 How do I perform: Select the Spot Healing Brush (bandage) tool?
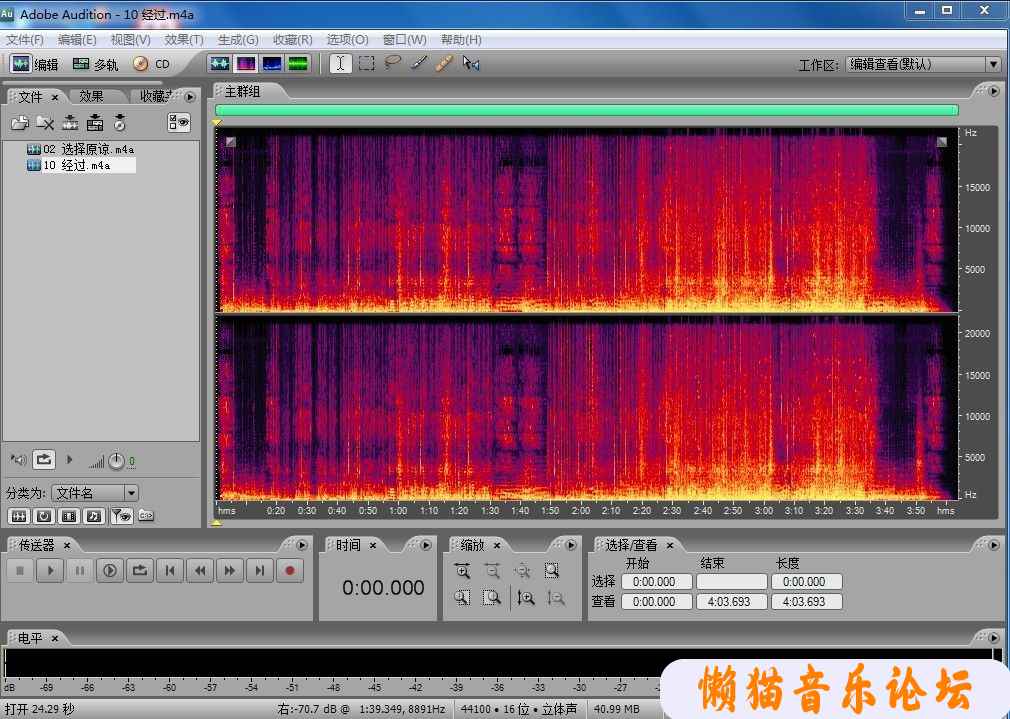click(444, 63)
